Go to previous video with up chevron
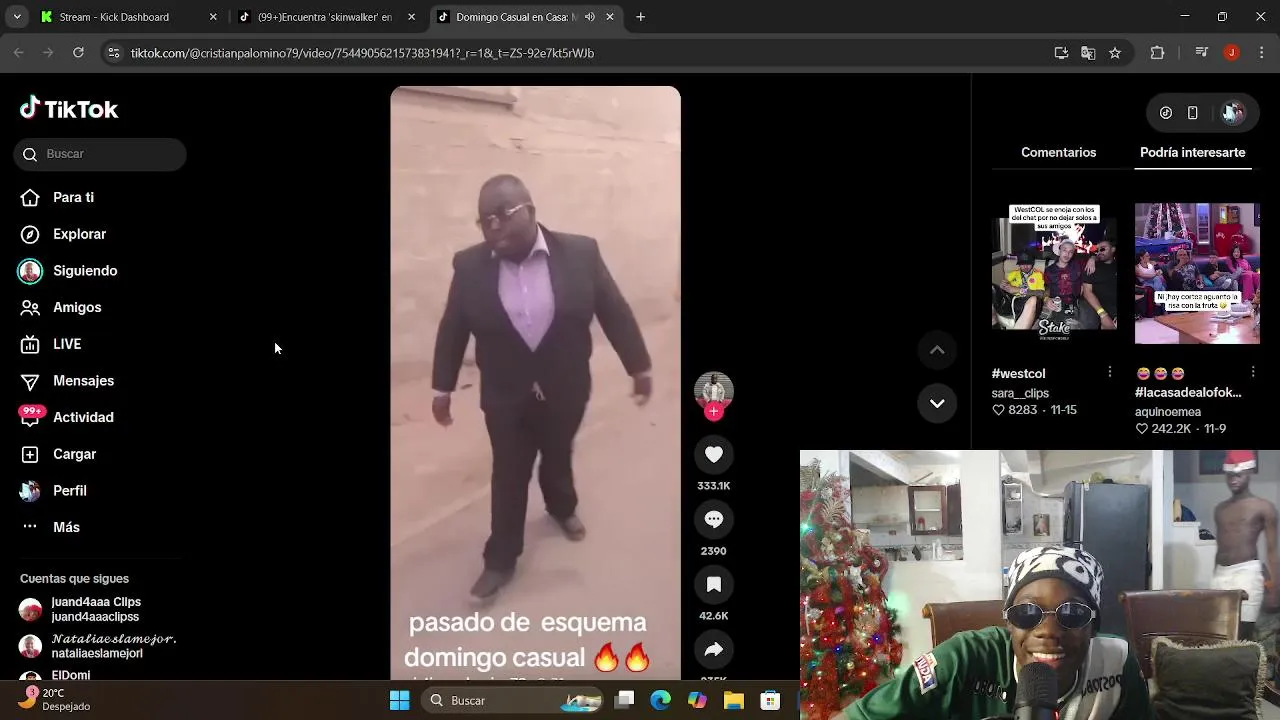Viewport: 1280px width, 720px height. coord(937,350)
